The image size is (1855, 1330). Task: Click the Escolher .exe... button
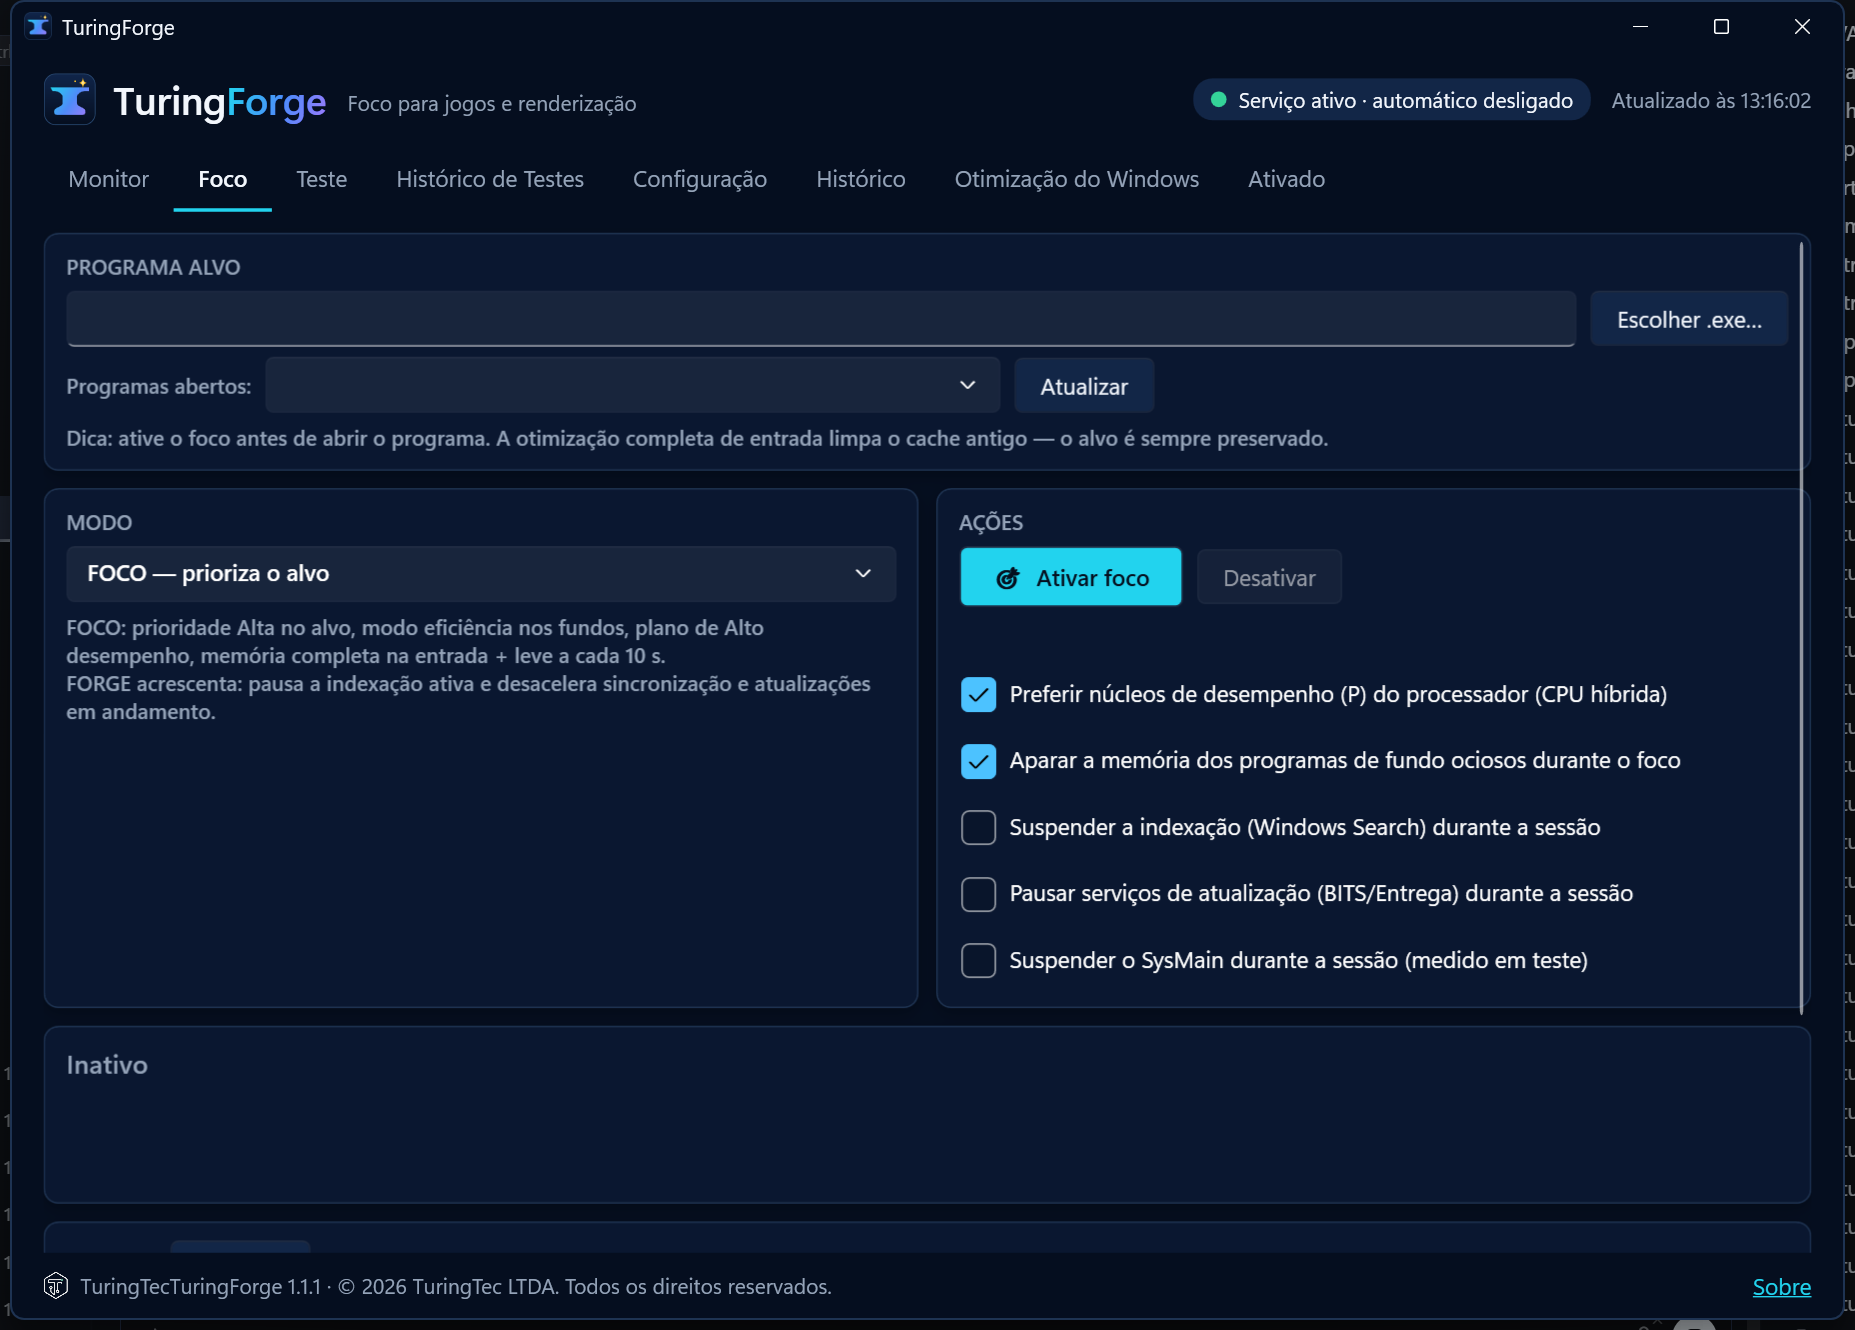pyautogui.click(x=1689, y=320)
